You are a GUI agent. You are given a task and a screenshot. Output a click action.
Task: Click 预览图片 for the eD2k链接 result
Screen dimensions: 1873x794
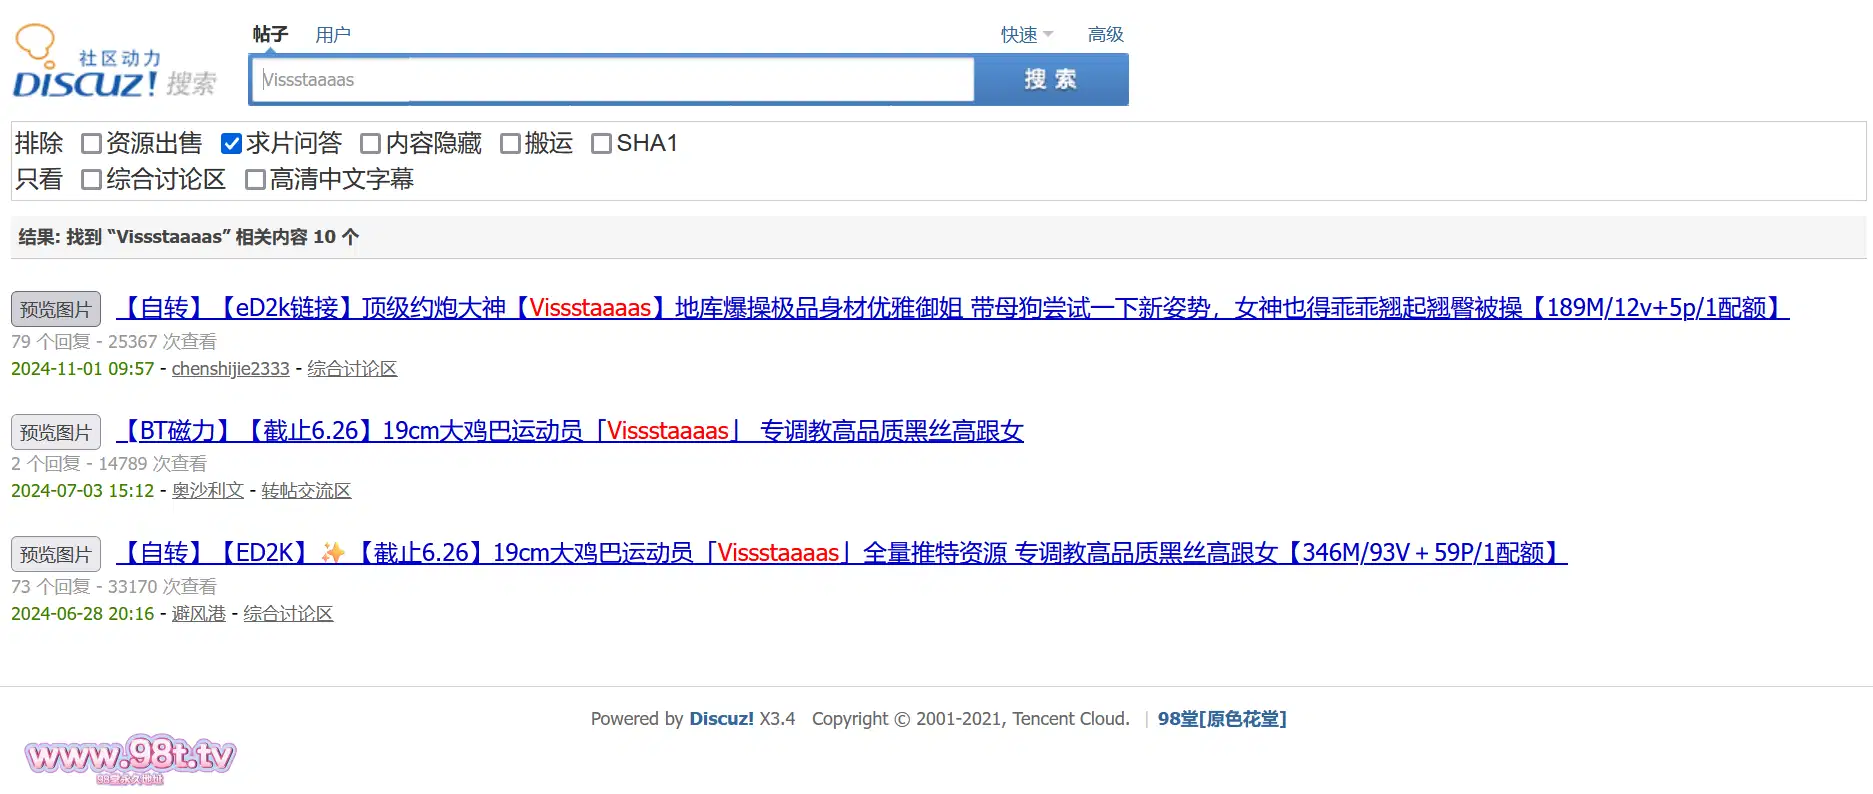point(56,309)
